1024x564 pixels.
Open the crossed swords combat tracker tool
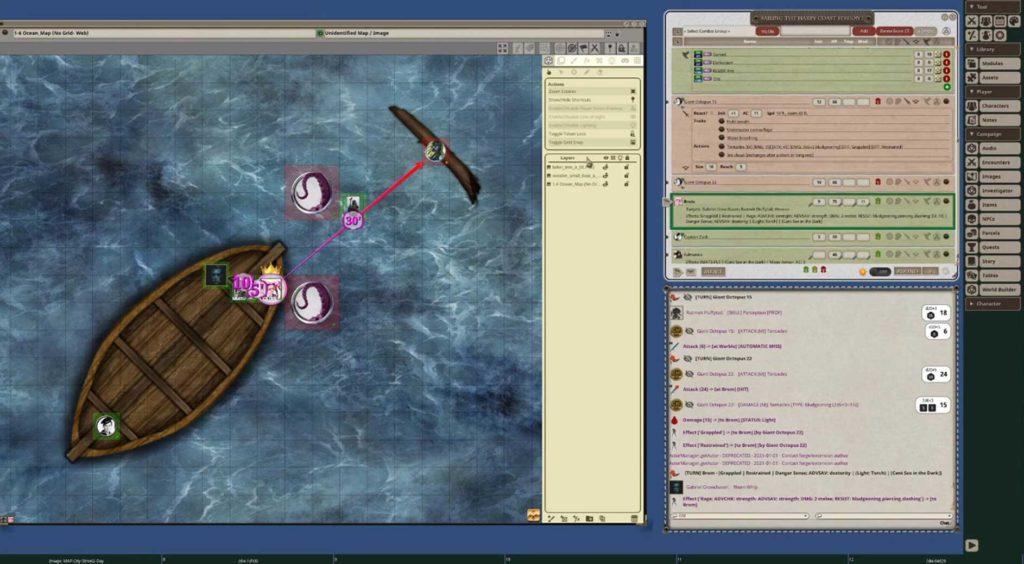(972, 21)
